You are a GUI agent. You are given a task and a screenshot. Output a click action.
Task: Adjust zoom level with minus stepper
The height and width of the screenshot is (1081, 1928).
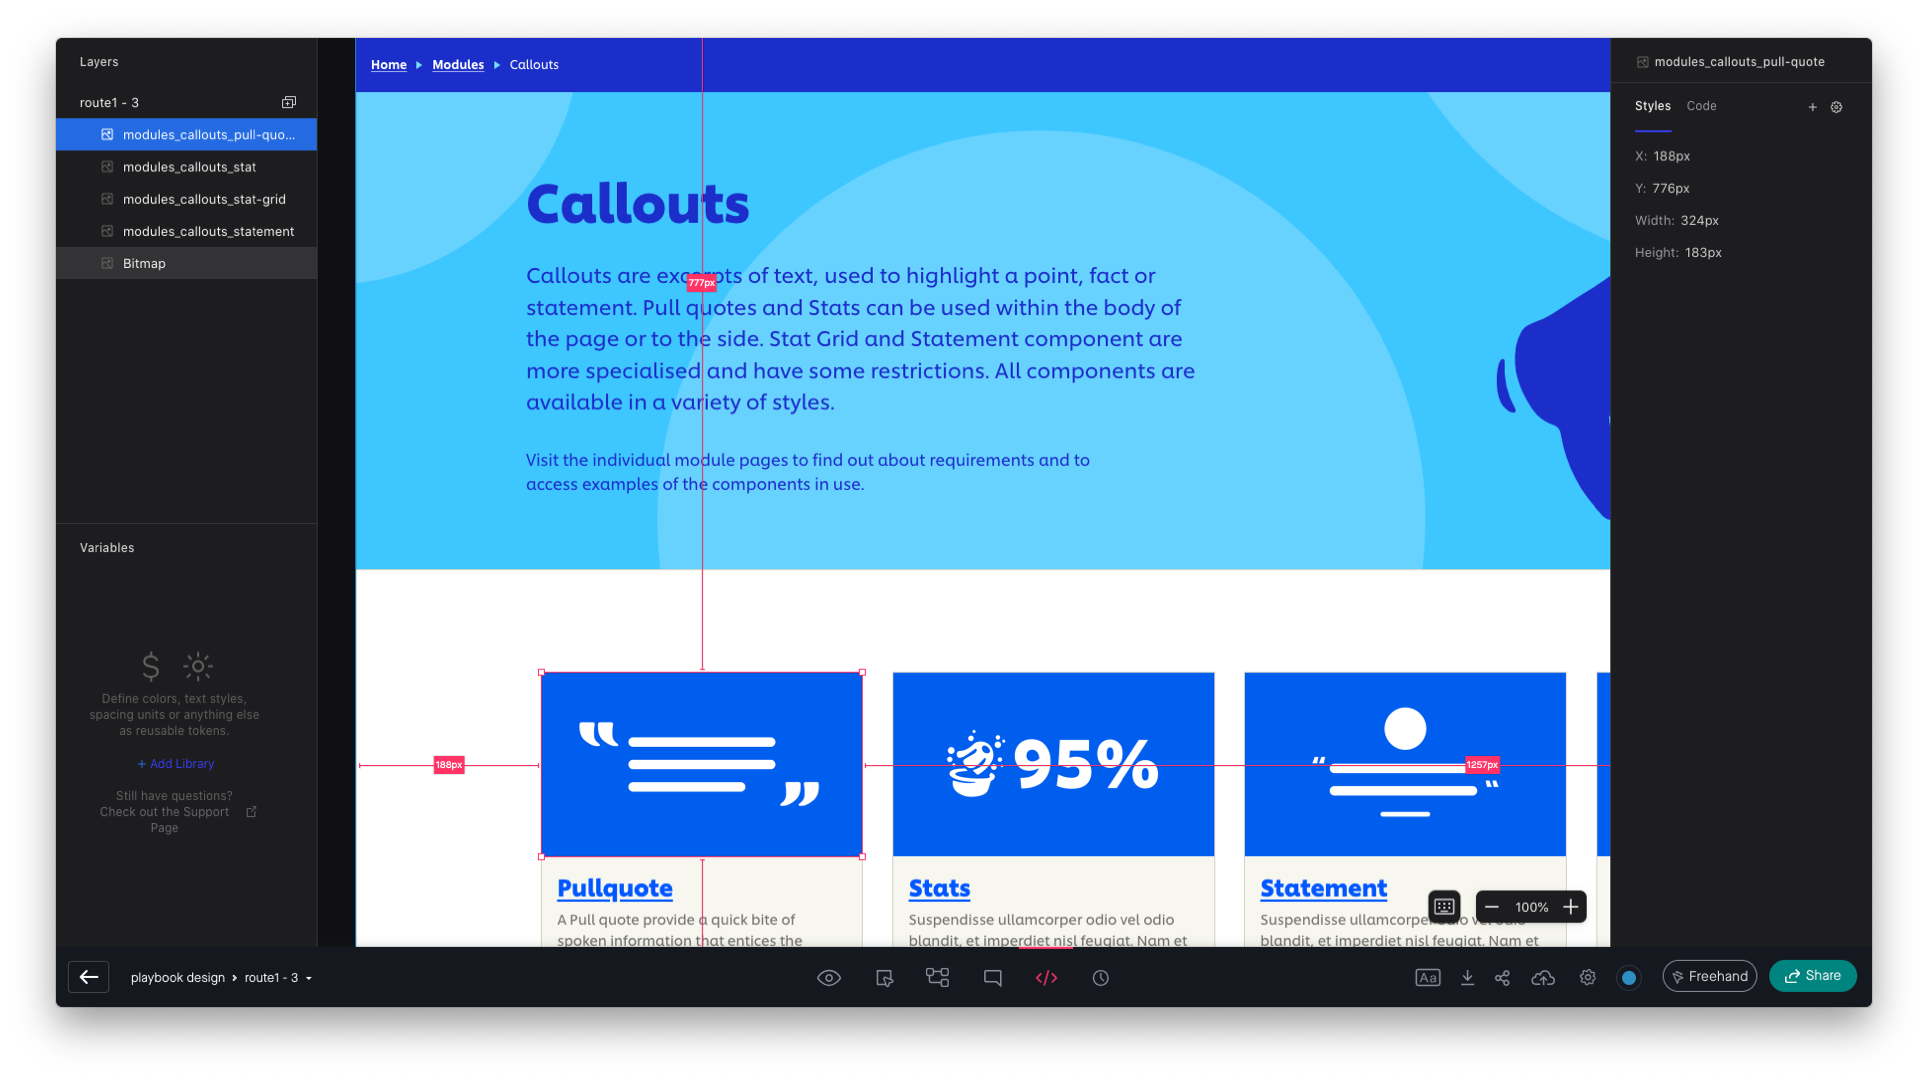pyautogui.click(x=1491, y=907)
